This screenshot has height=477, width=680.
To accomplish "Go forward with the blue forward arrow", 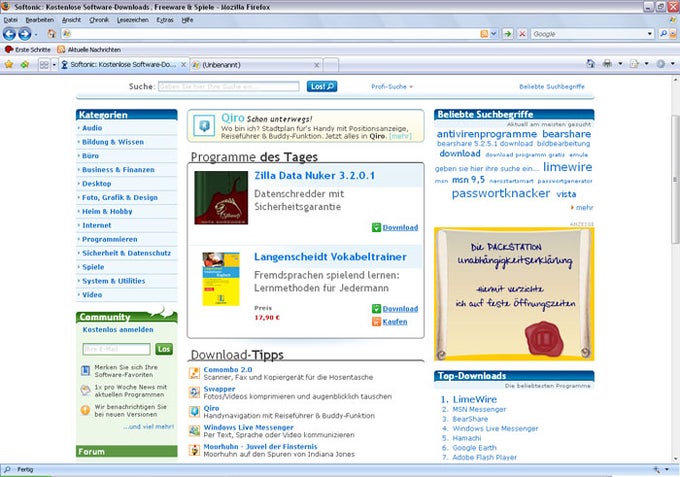I will (25, 34).
